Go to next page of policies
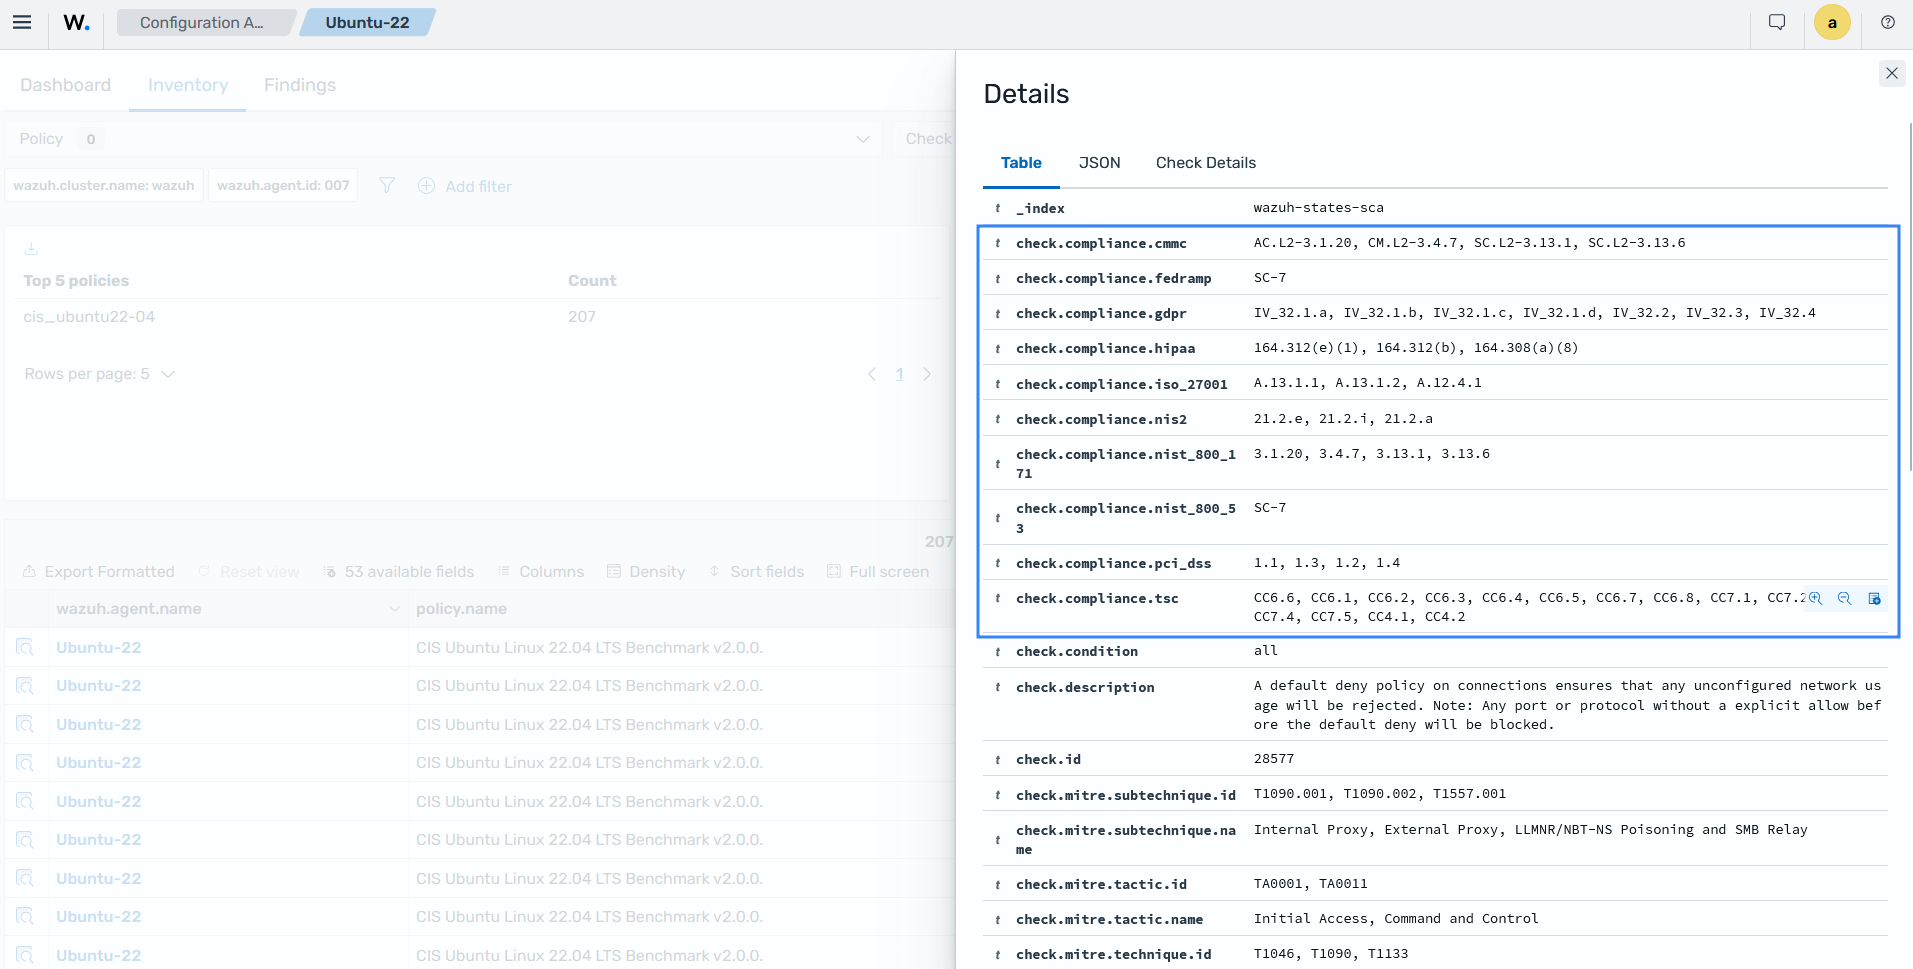This screenshot has width=1913, height=969. [x=927, y=374]
